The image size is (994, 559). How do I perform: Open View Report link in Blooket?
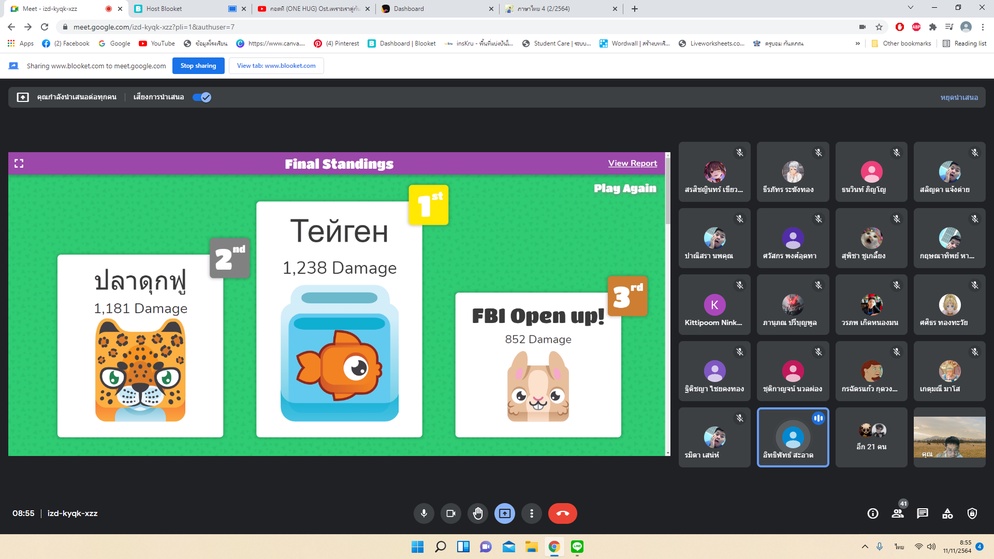(x=632, y=163)
